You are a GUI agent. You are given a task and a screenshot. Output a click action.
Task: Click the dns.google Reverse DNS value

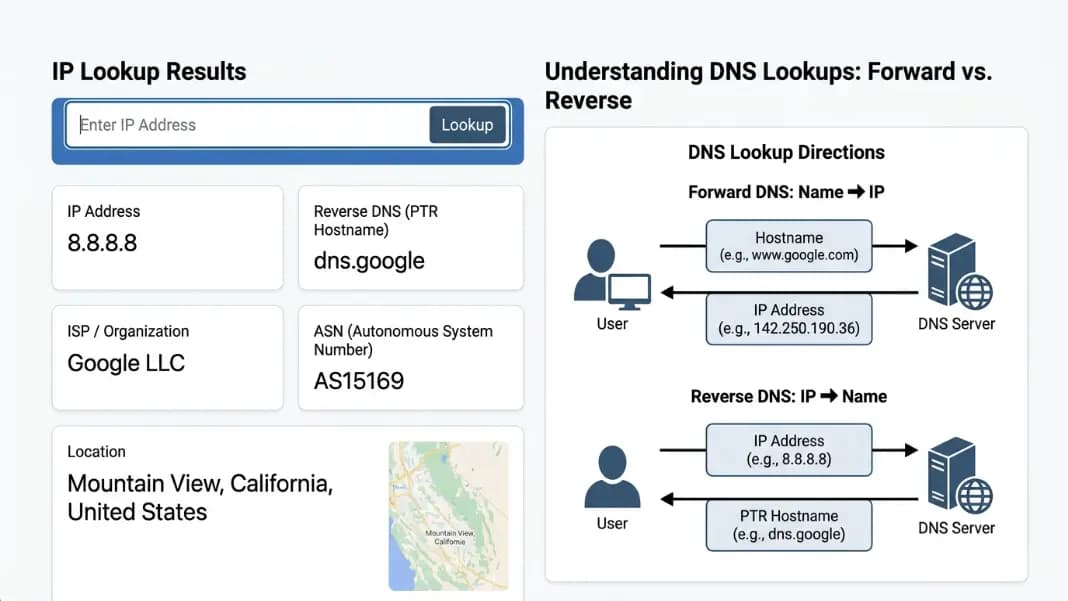tap(369, 261)
